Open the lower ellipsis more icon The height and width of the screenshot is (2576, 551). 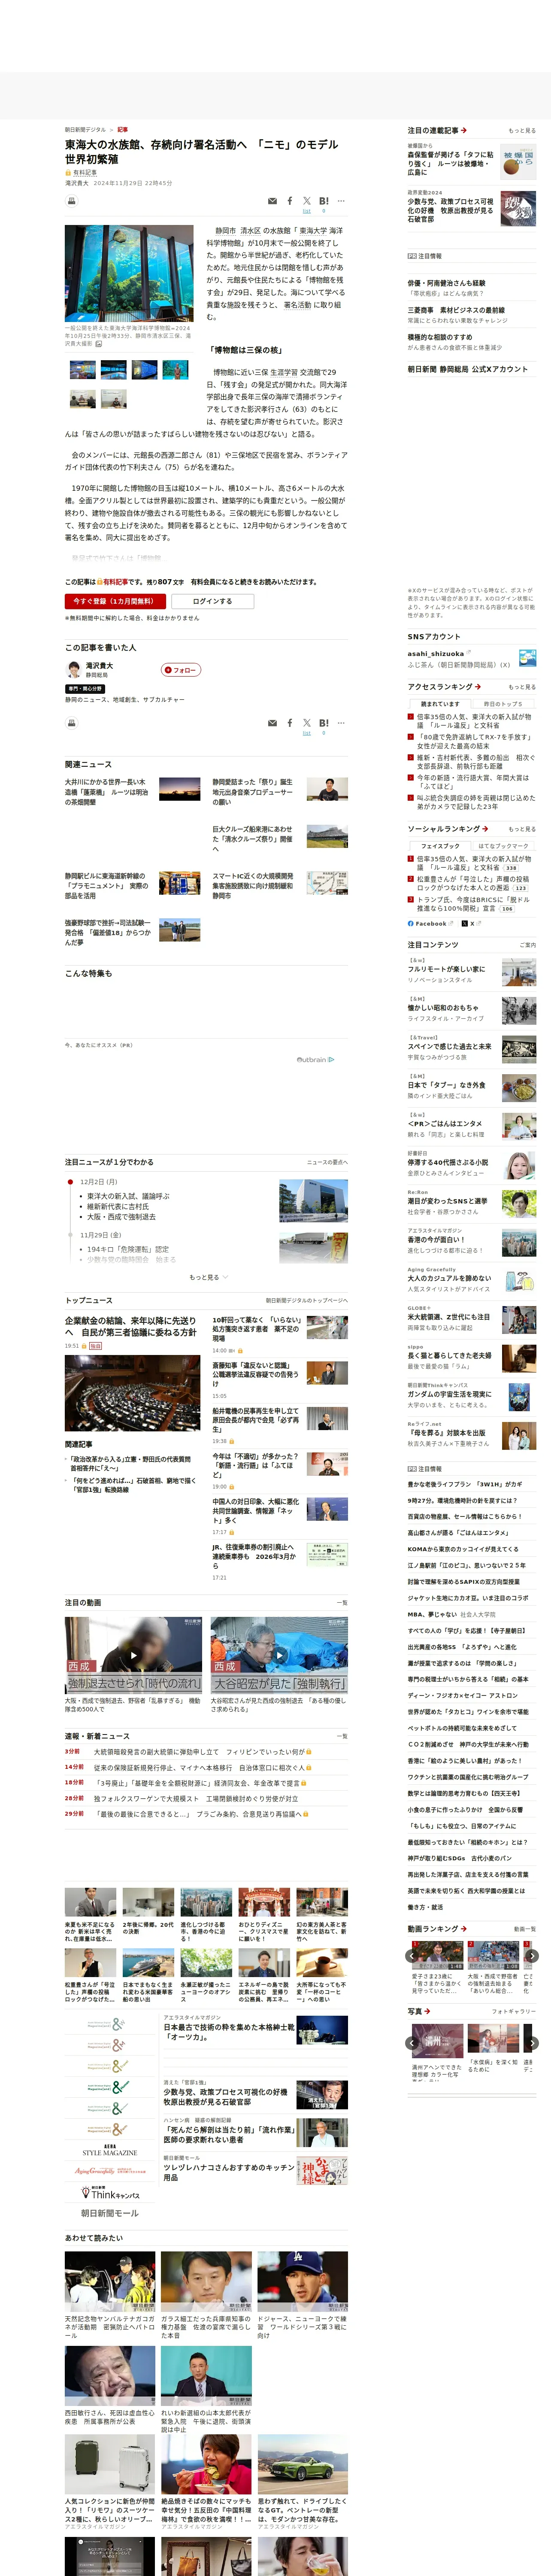(x=341, y=723)
